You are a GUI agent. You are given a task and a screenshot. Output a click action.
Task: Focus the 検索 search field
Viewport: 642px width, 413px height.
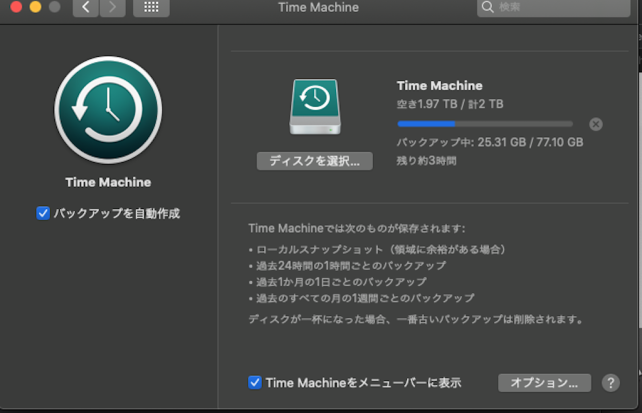click(x=553, y=7)
